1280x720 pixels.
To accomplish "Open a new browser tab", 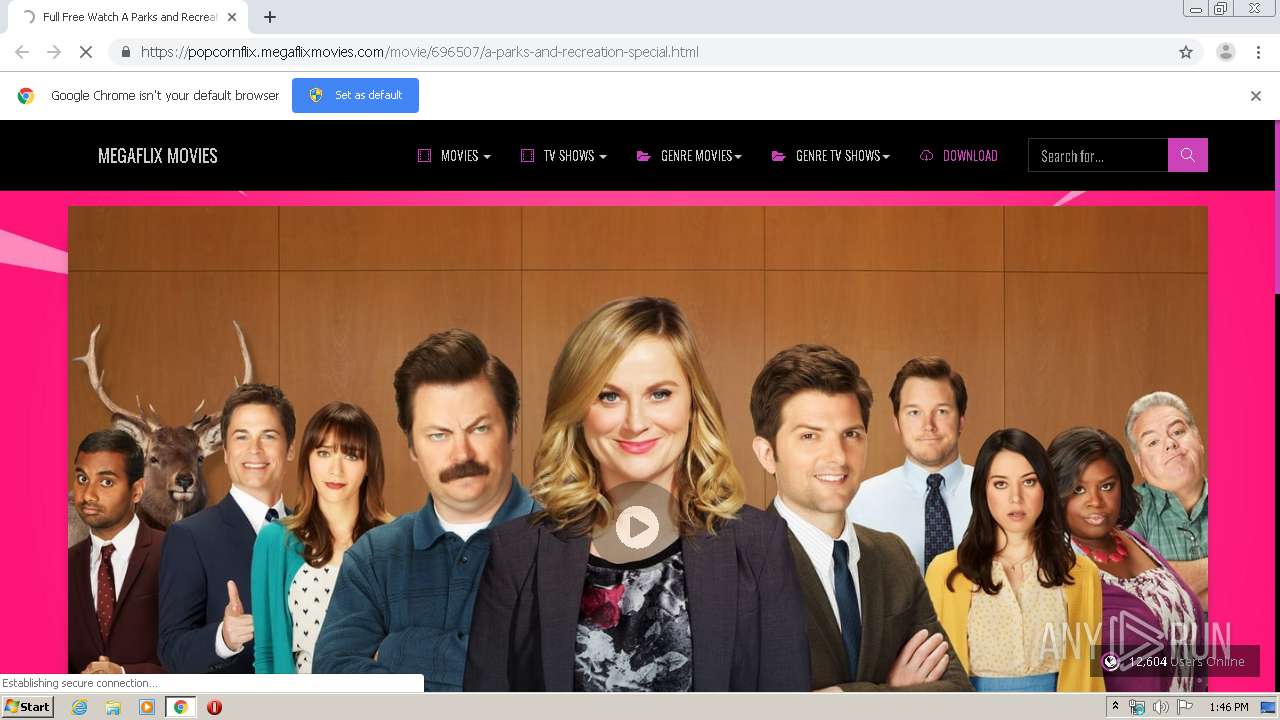I will (x=270, y=17).
